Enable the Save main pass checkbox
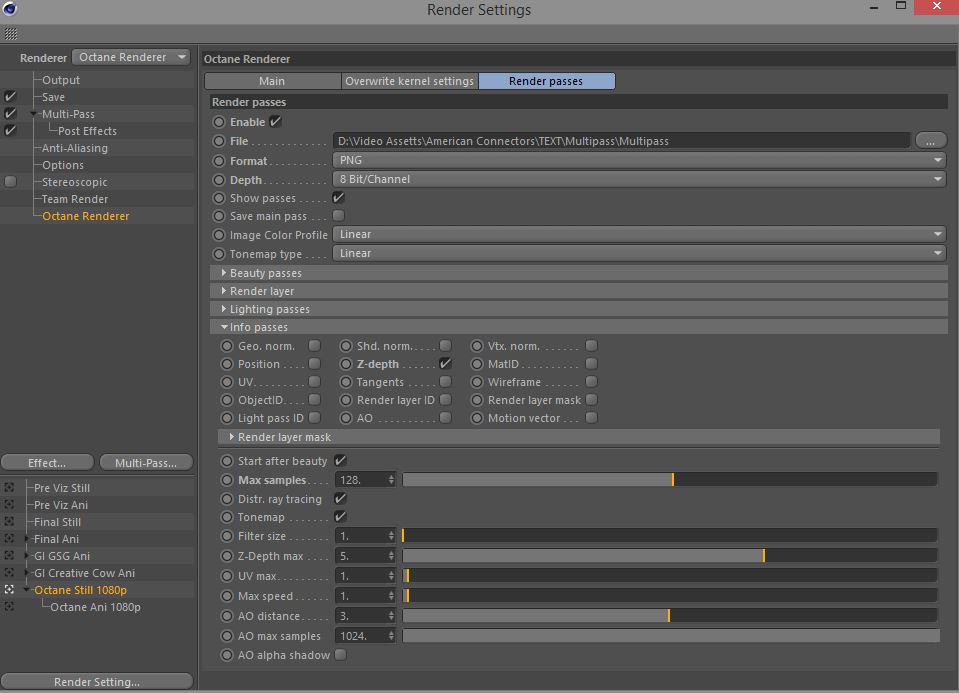This screenshot has width=959, height=693. [x=338, y=215]
